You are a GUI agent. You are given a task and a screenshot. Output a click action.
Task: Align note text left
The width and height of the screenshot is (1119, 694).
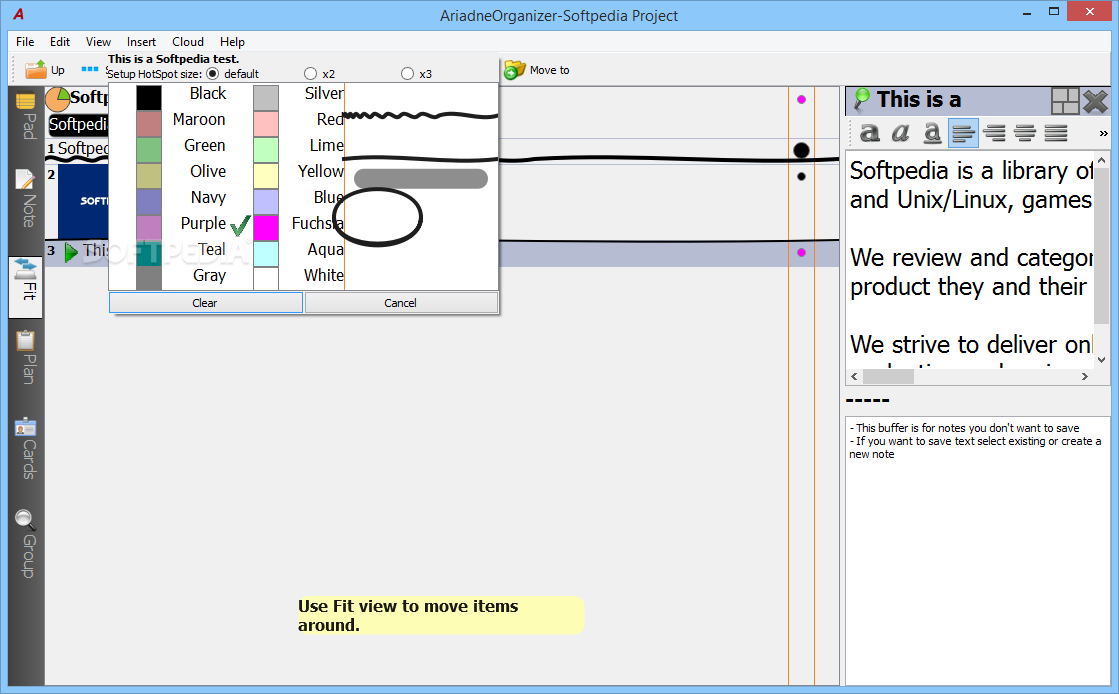(x=963, y=133)
